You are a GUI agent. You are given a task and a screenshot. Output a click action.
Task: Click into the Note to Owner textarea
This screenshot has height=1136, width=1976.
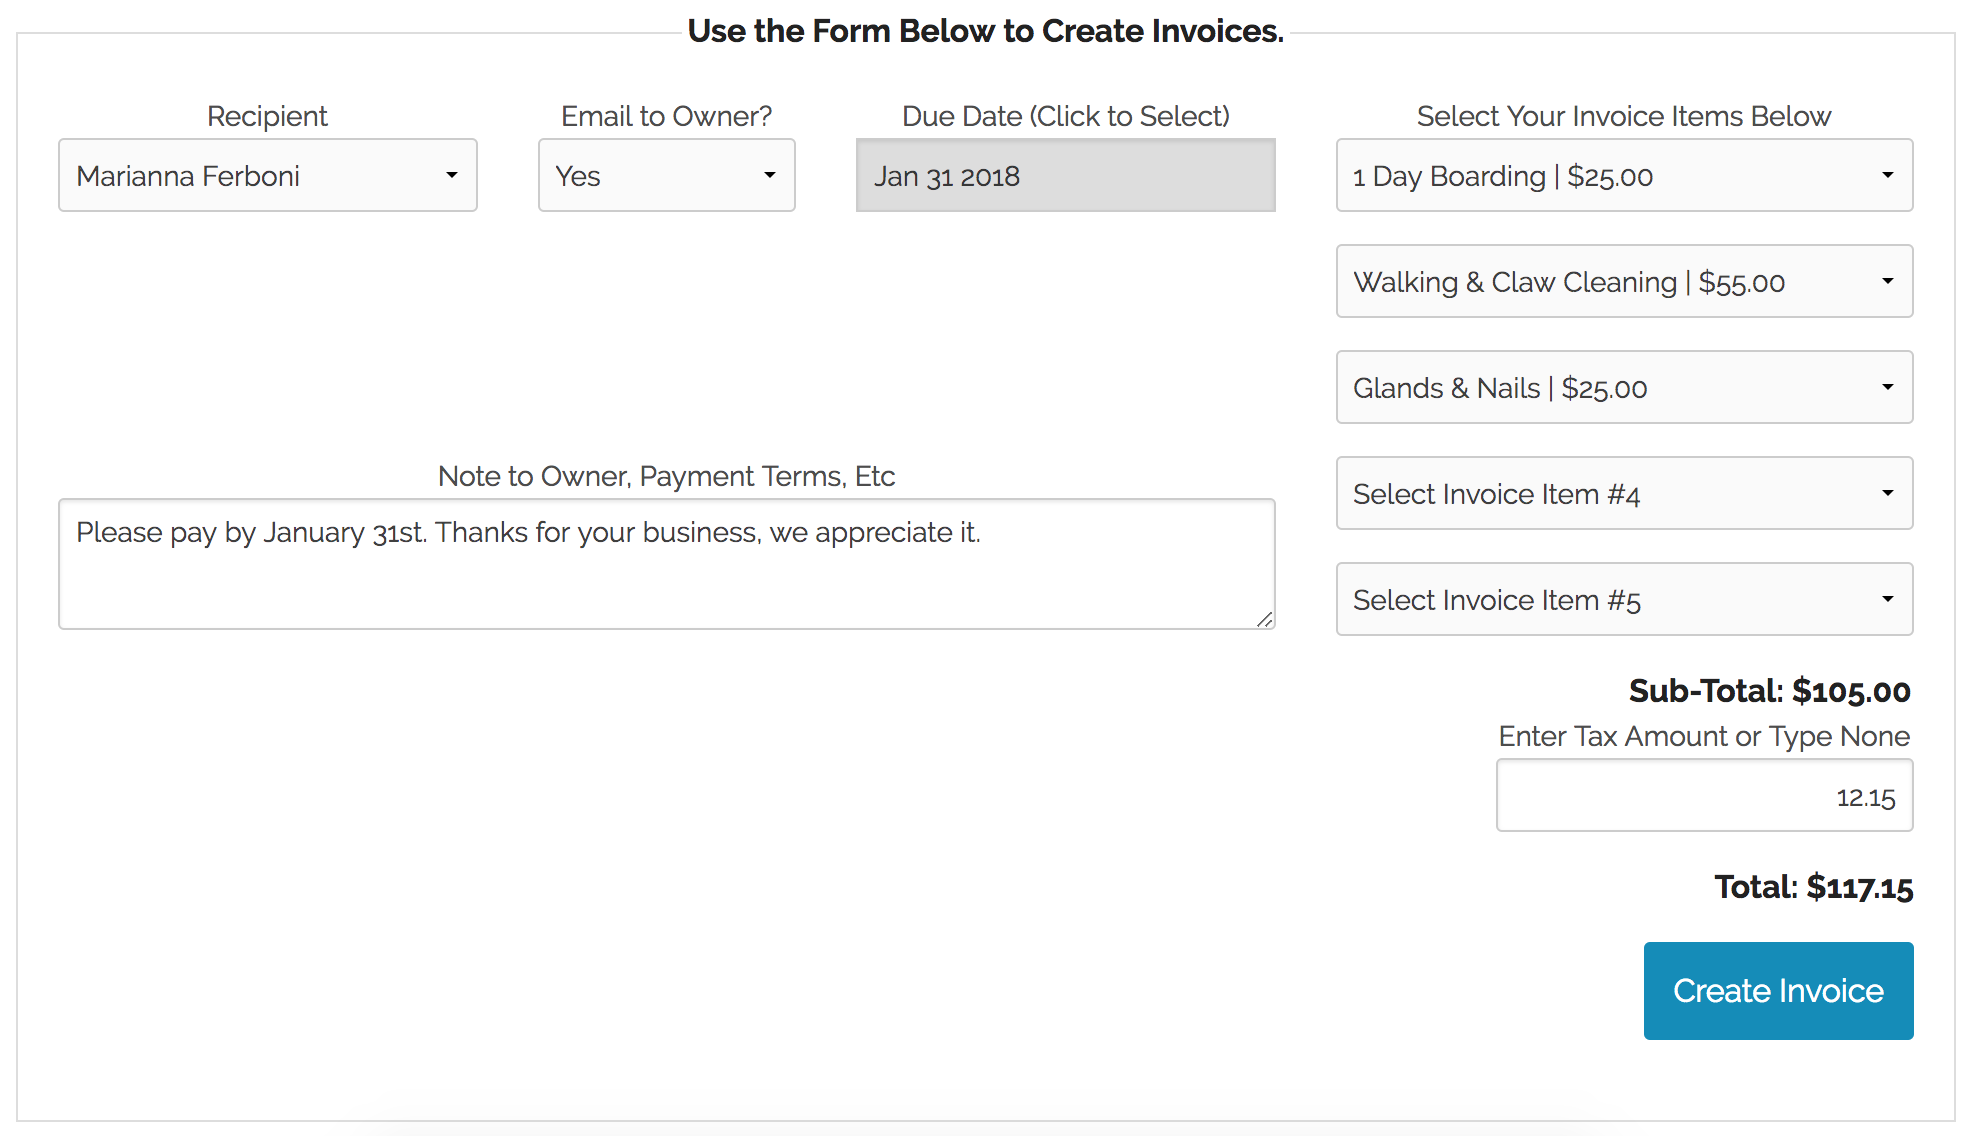pyautogui.click(x=666, y=580)
